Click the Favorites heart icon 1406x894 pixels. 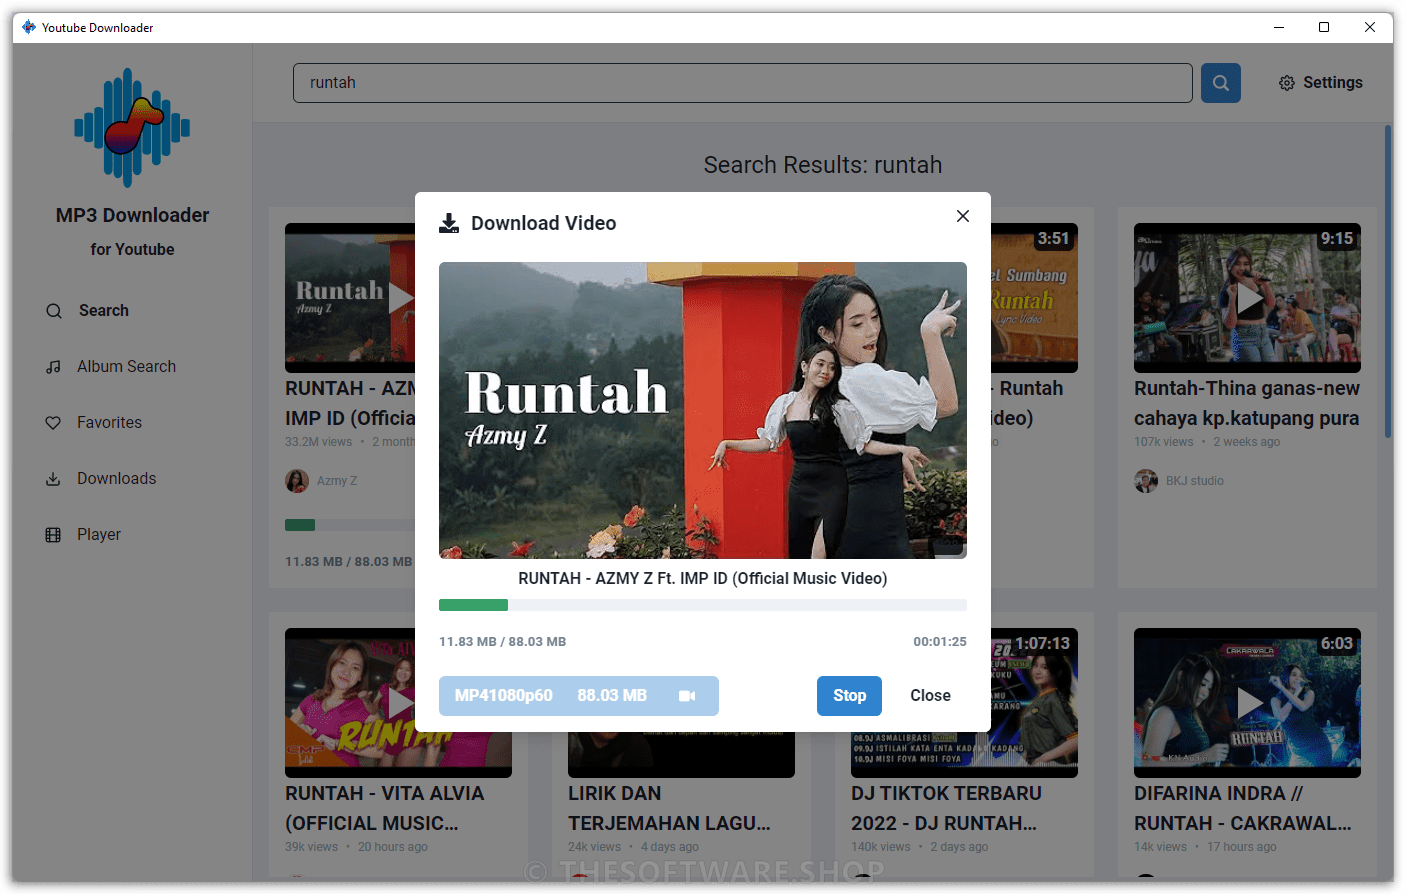click(x=54, y=423)
